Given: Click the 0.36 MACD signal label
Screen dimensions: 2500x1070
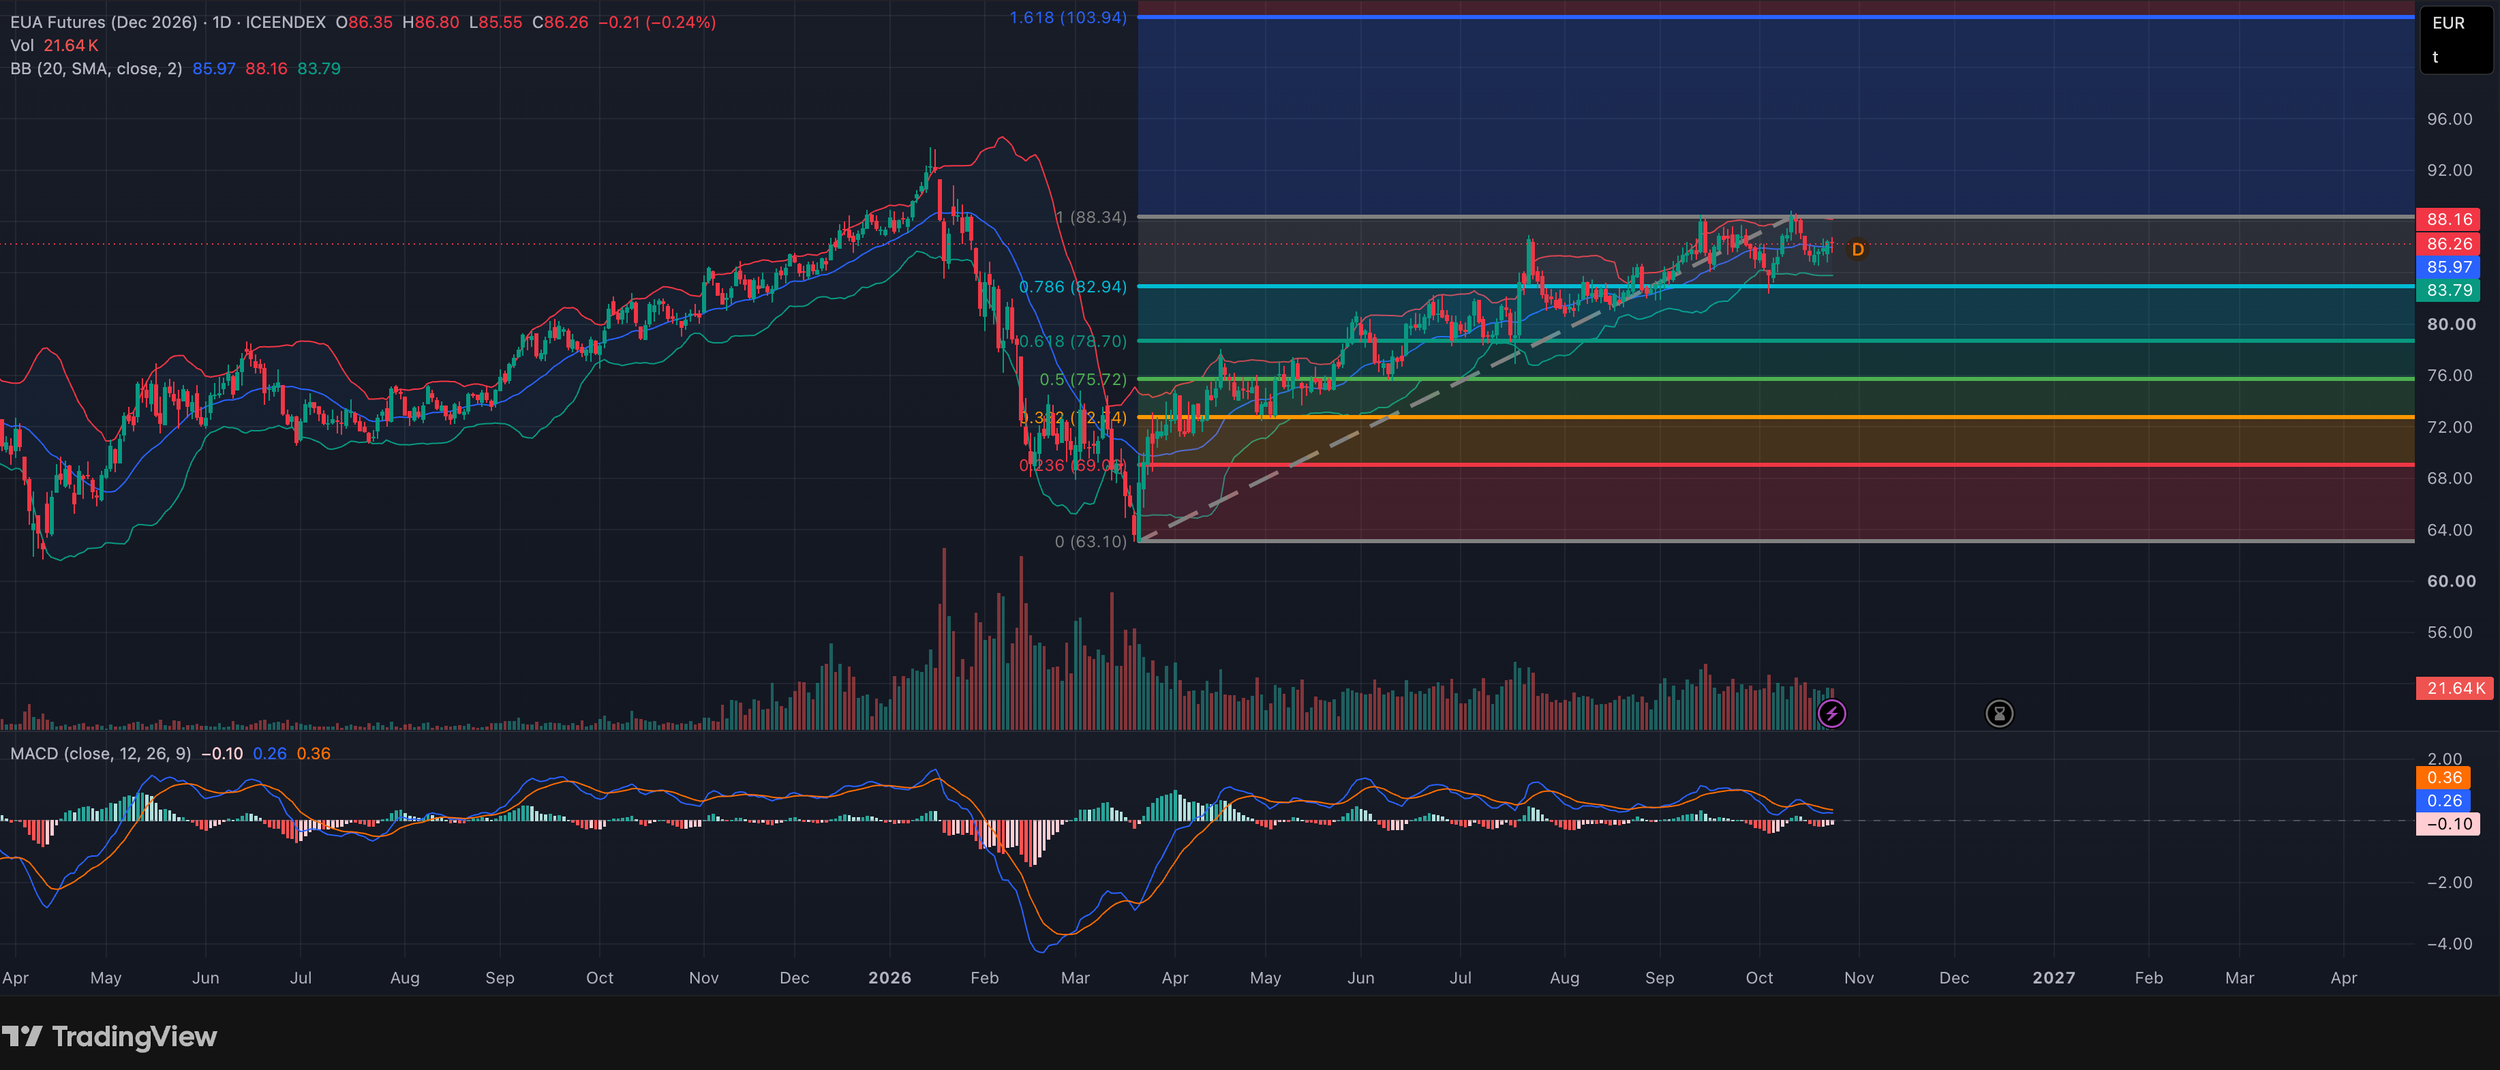Looking at the screenshot, I should [x=2443, y=777].
